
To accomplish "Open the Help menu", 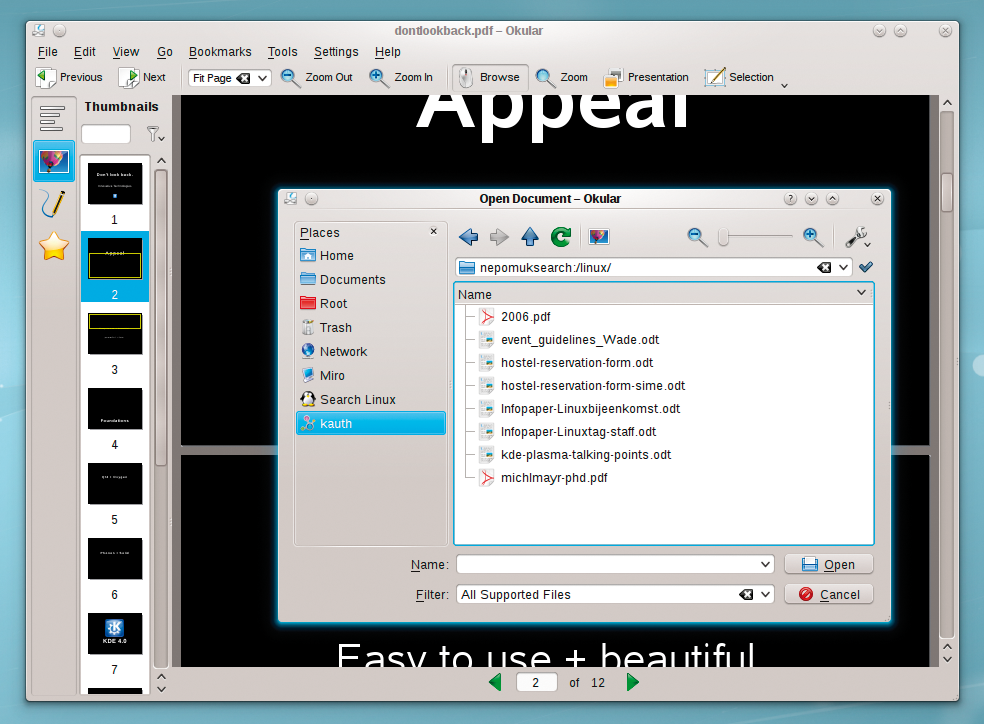I will click(387, 51).
